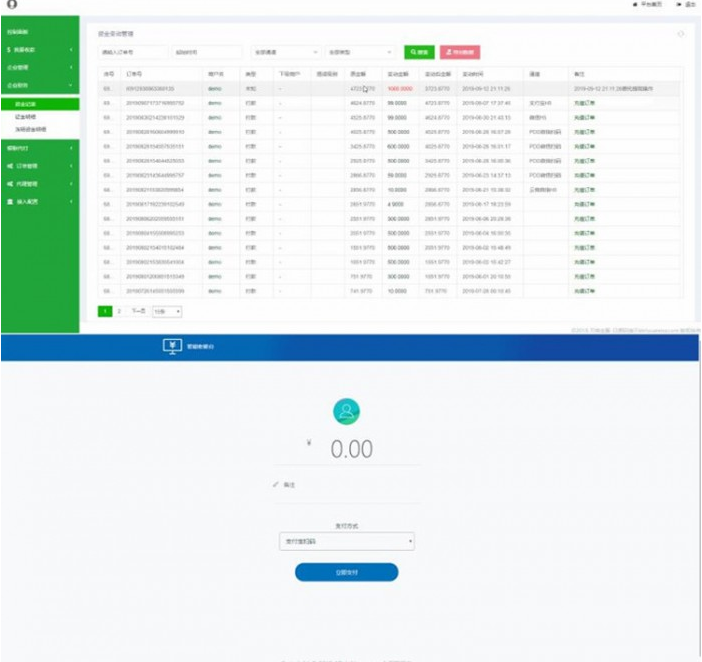The height and width of the screenshot is (662, 702).
Task: Open the upper share-icon sidebar menu
Action: (40, 166)
